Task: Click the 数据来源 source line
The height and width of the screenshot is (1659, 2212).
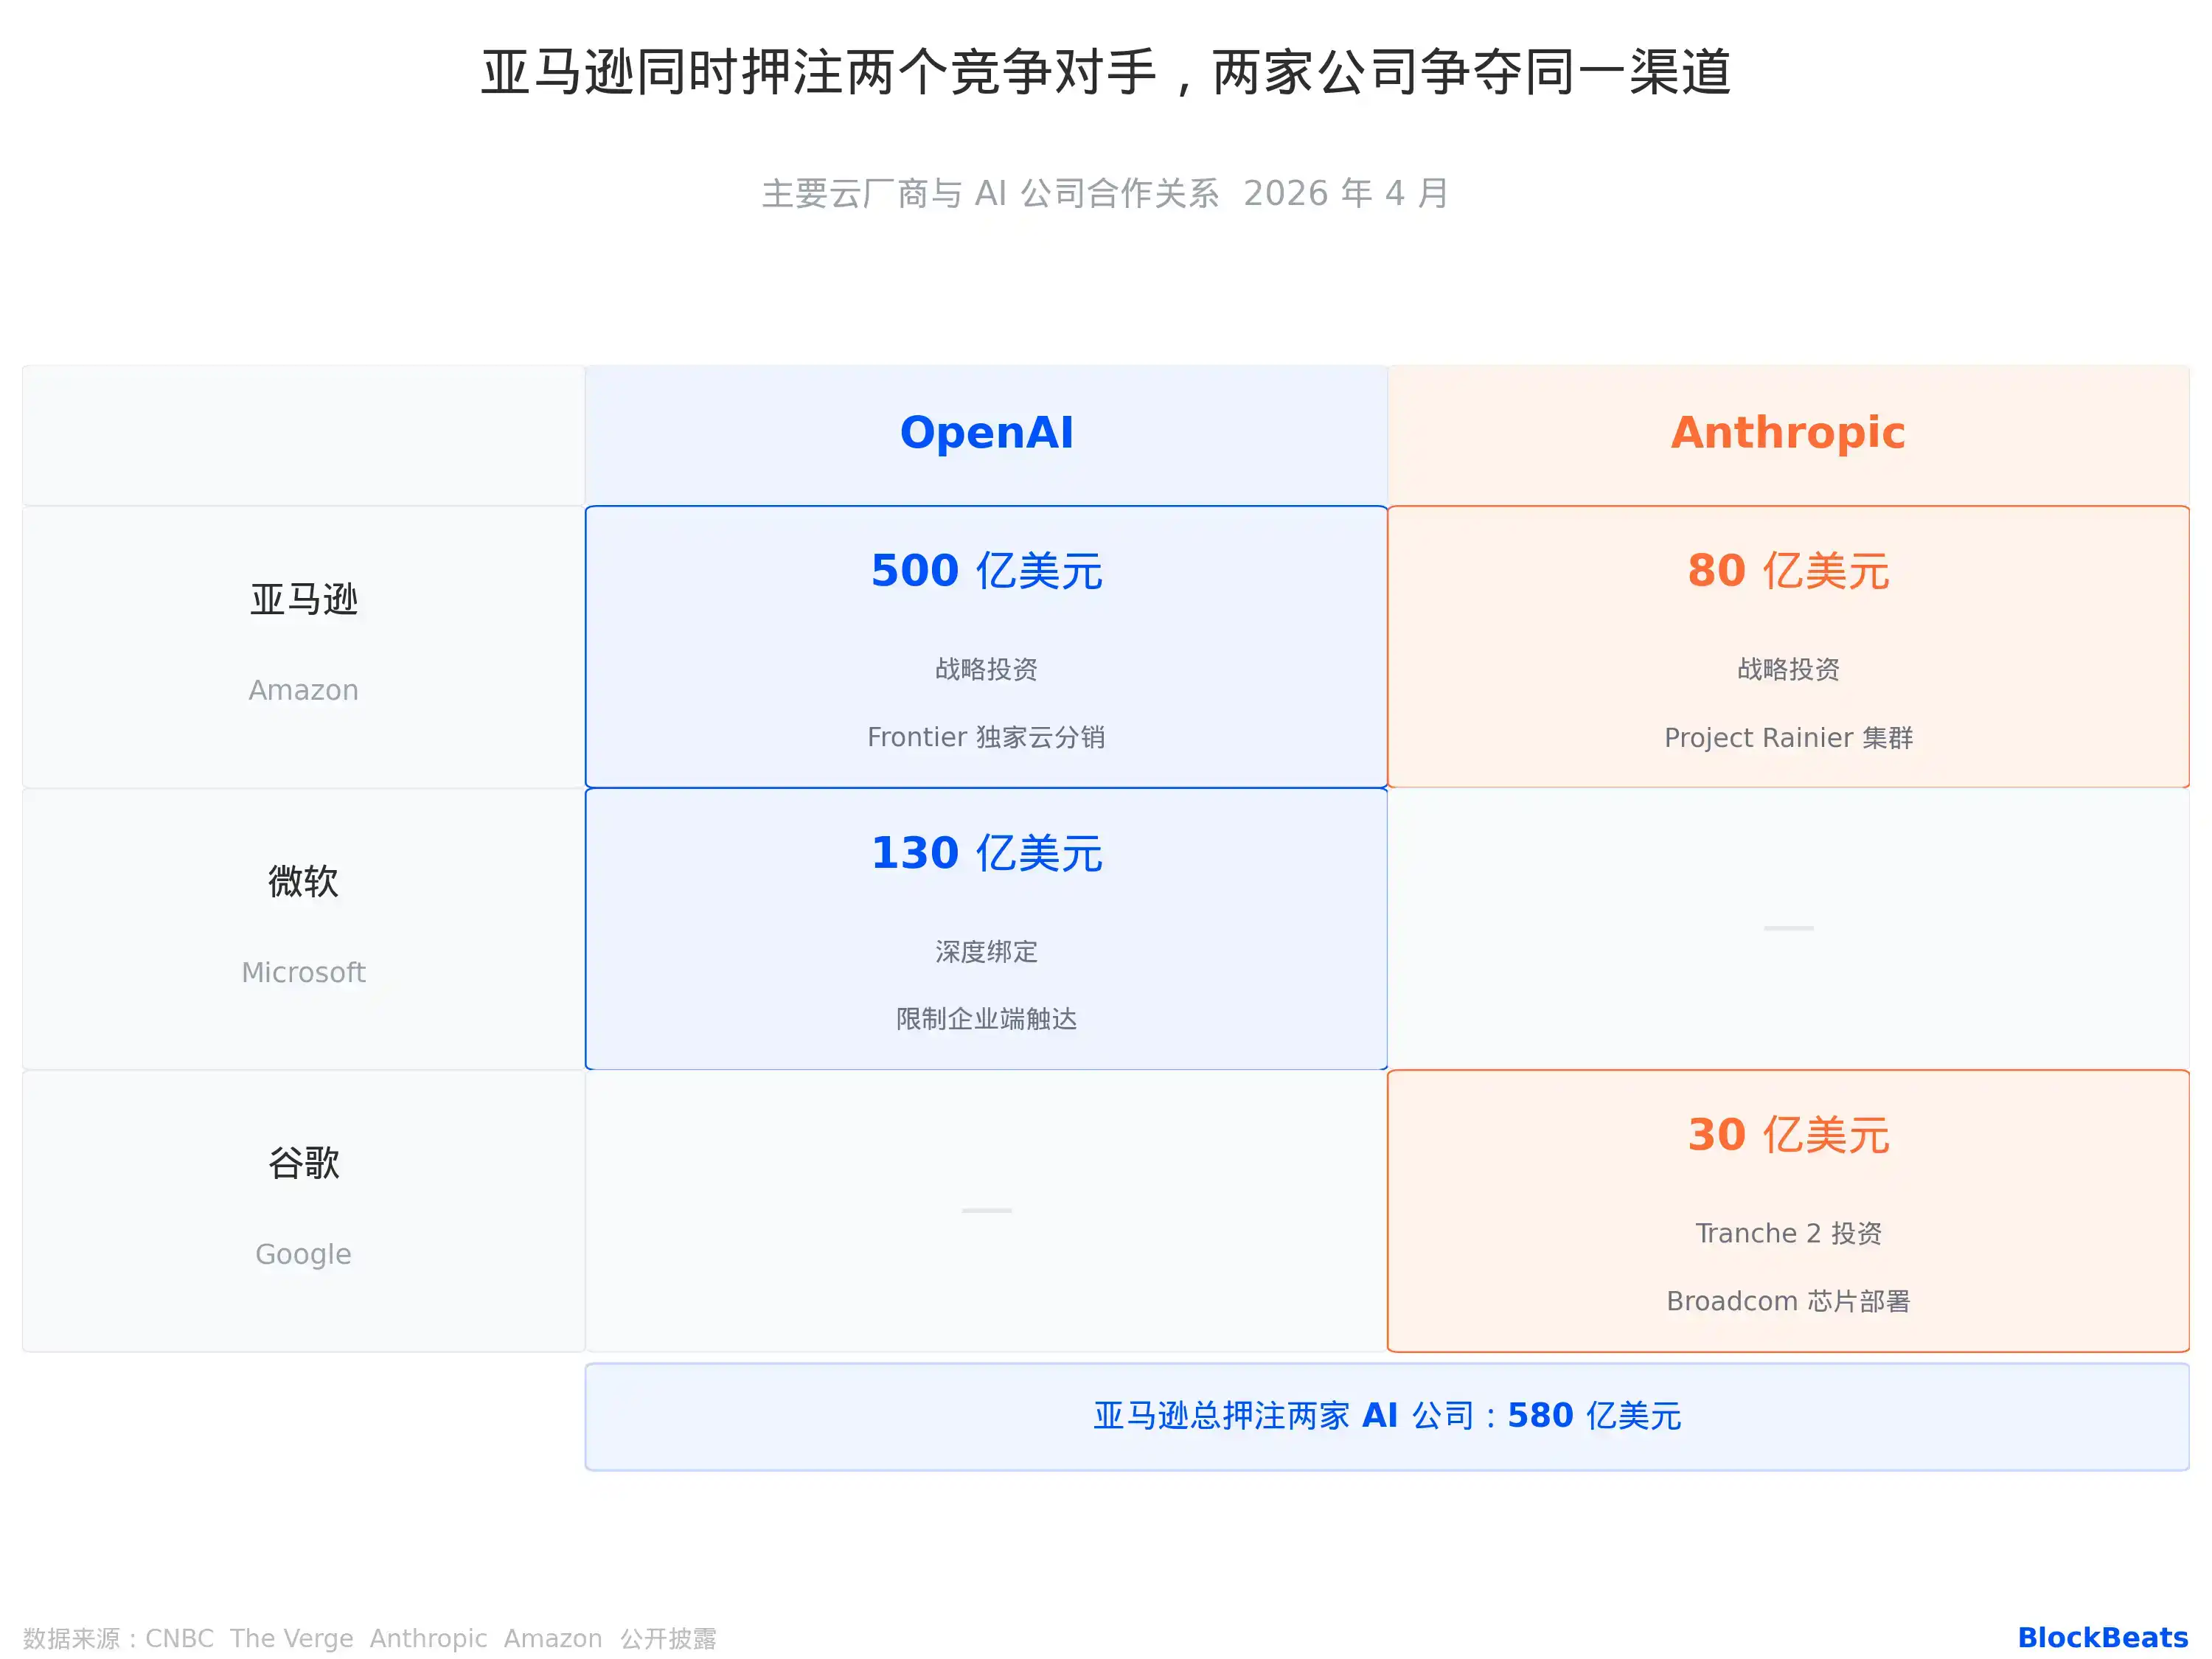Action: coord(369,1638)
